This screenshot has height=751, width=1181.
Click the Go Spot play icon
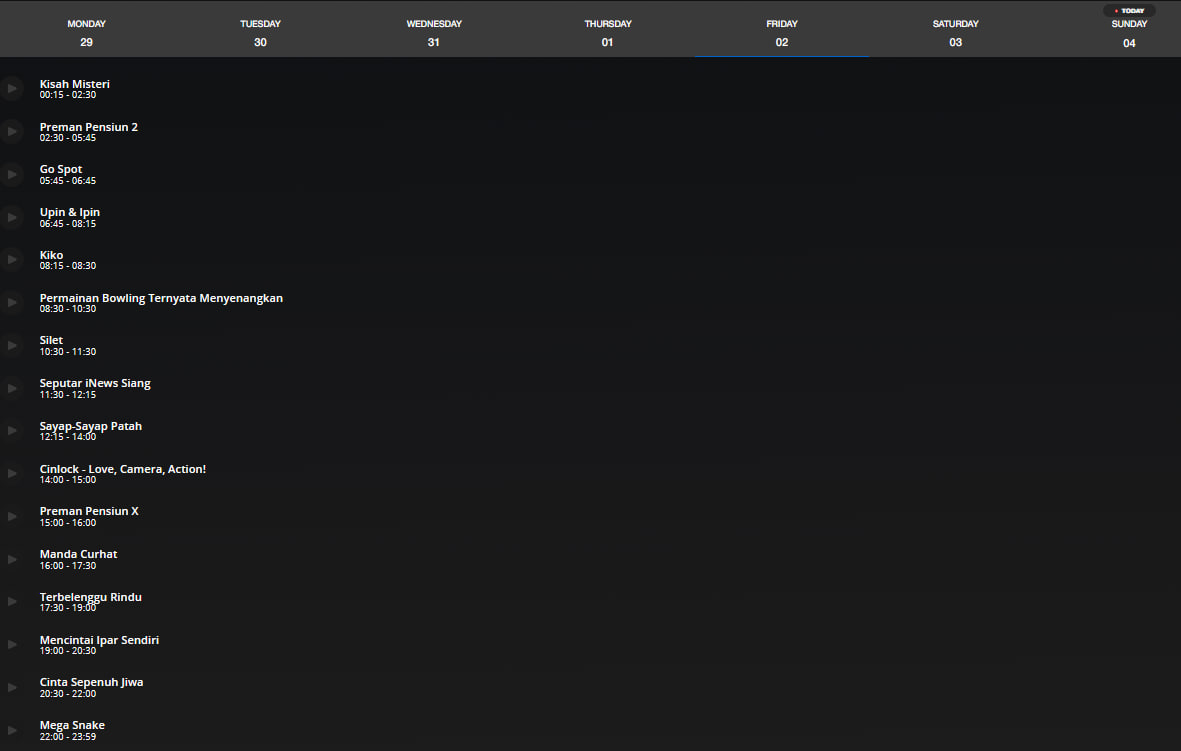[12, 174]
